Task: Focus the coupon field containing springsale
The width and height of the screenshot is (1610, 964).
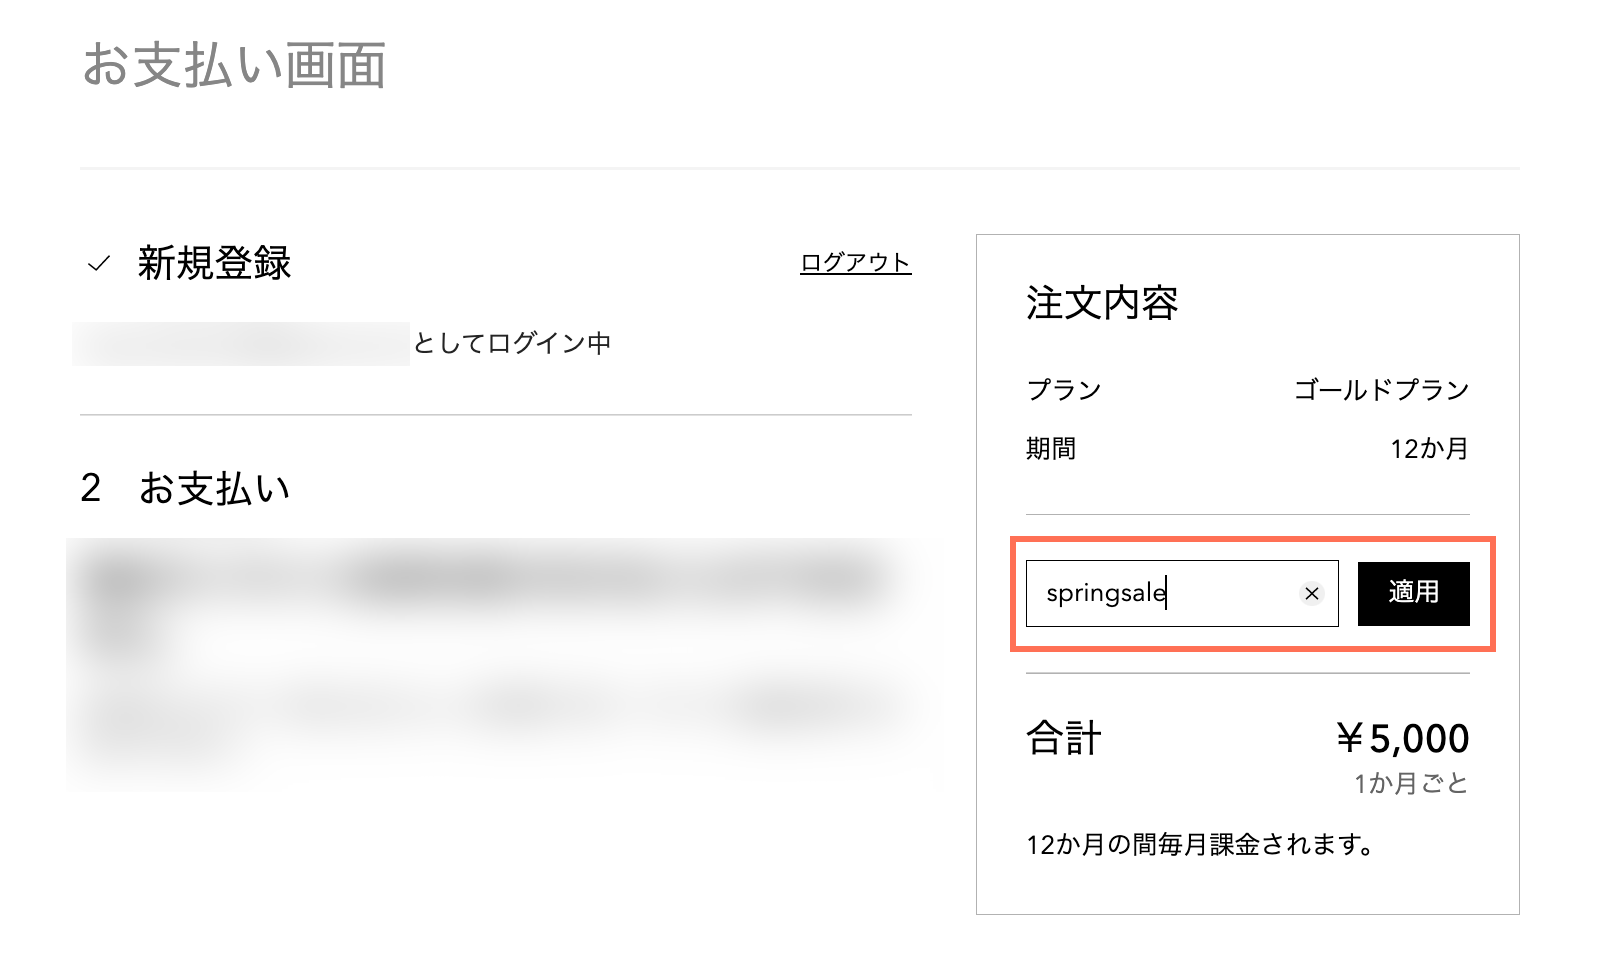Action: [1182, 594]
